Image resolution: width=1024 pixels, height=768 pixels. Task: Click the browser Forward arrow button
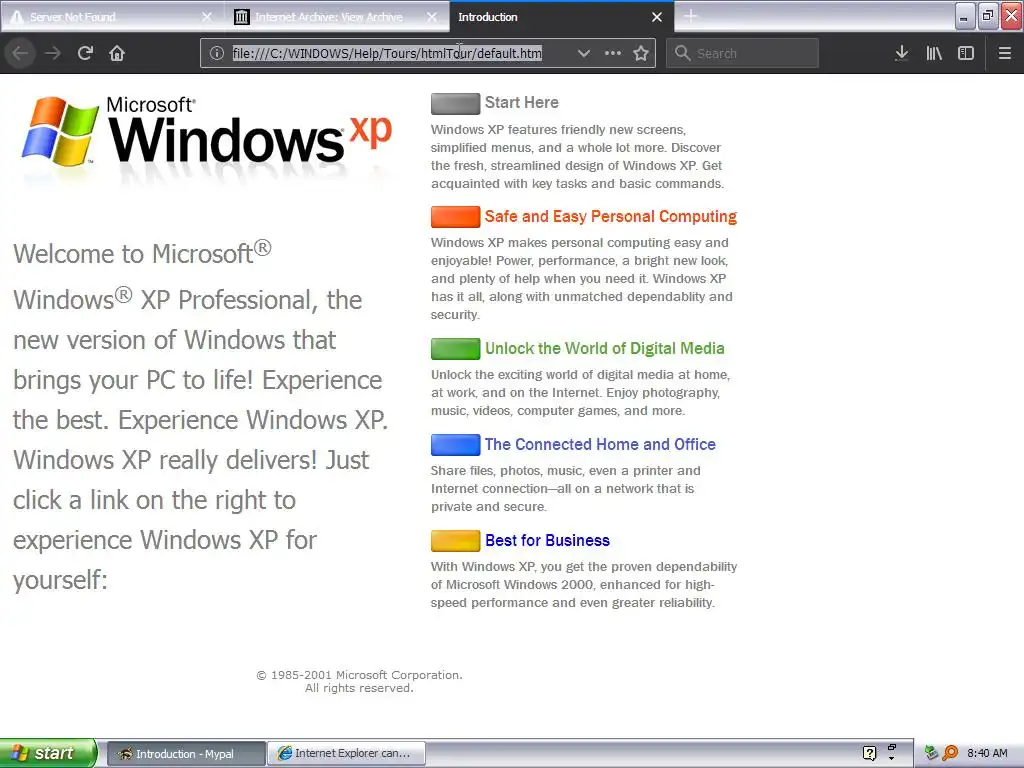coord(53,53)
